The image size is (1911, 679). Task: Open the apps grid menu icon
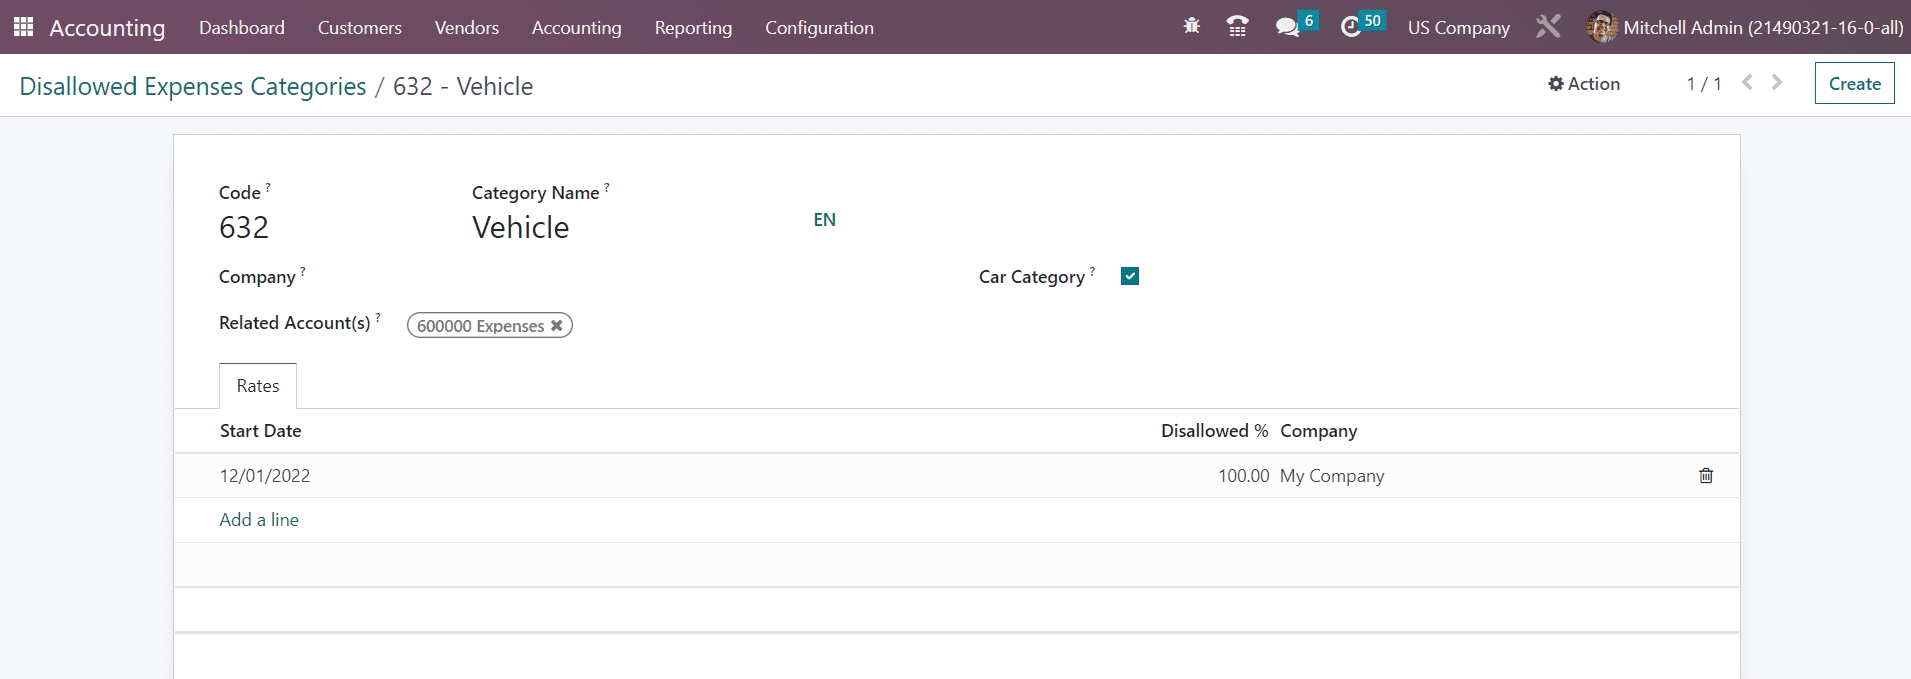(23, 27)
